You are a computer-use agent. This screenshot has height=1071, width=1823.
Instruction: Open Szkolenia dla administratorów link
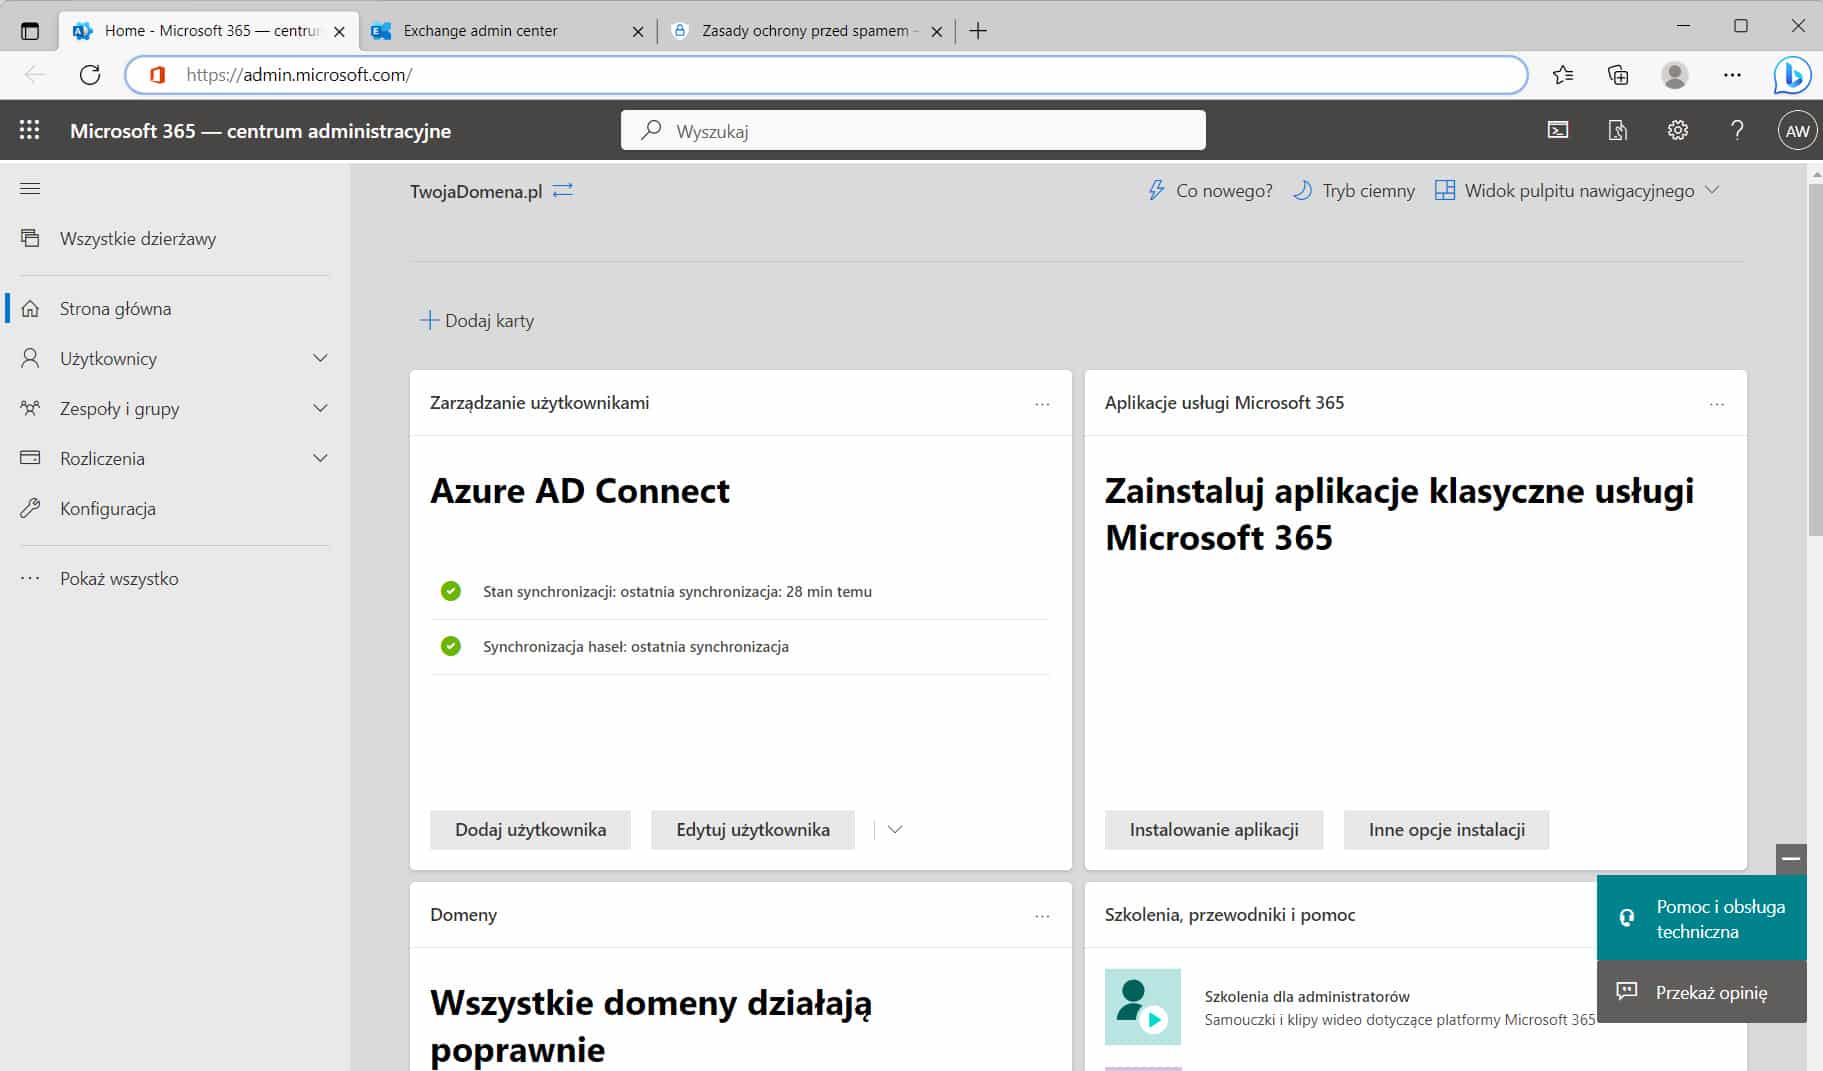[1307, 996]
